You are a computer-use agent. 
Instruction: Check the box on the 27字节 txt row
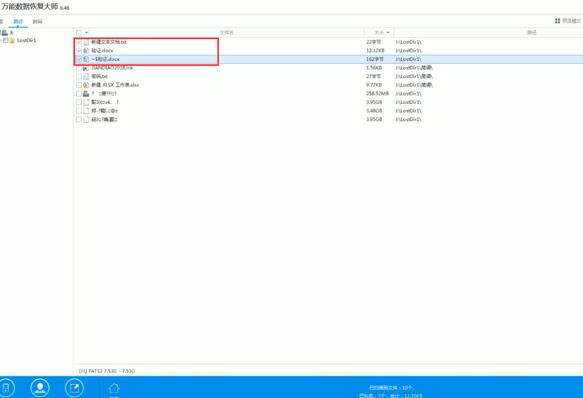click(x=79, y=76)
